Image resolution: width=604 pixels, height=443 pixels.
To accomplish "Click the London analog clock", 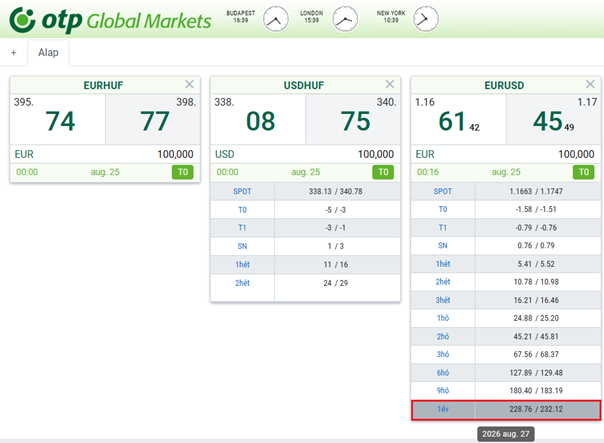I will click(345, 19).
